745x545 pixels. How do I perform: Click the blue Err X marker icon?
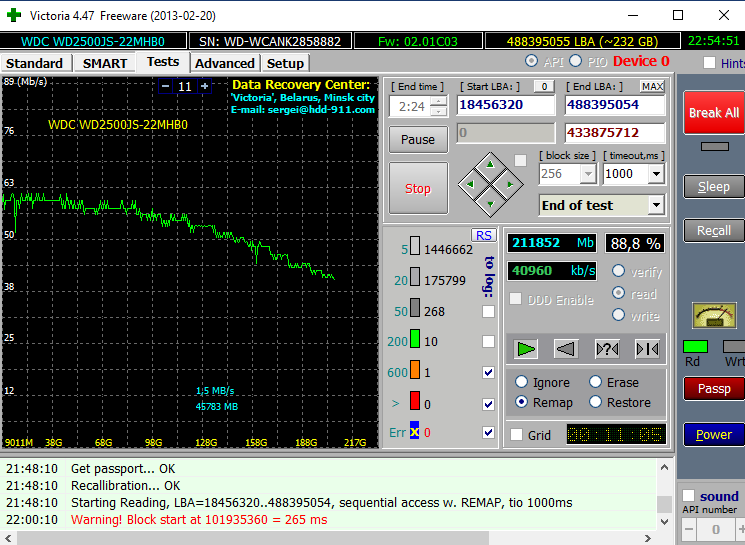[x=415, y=430]
